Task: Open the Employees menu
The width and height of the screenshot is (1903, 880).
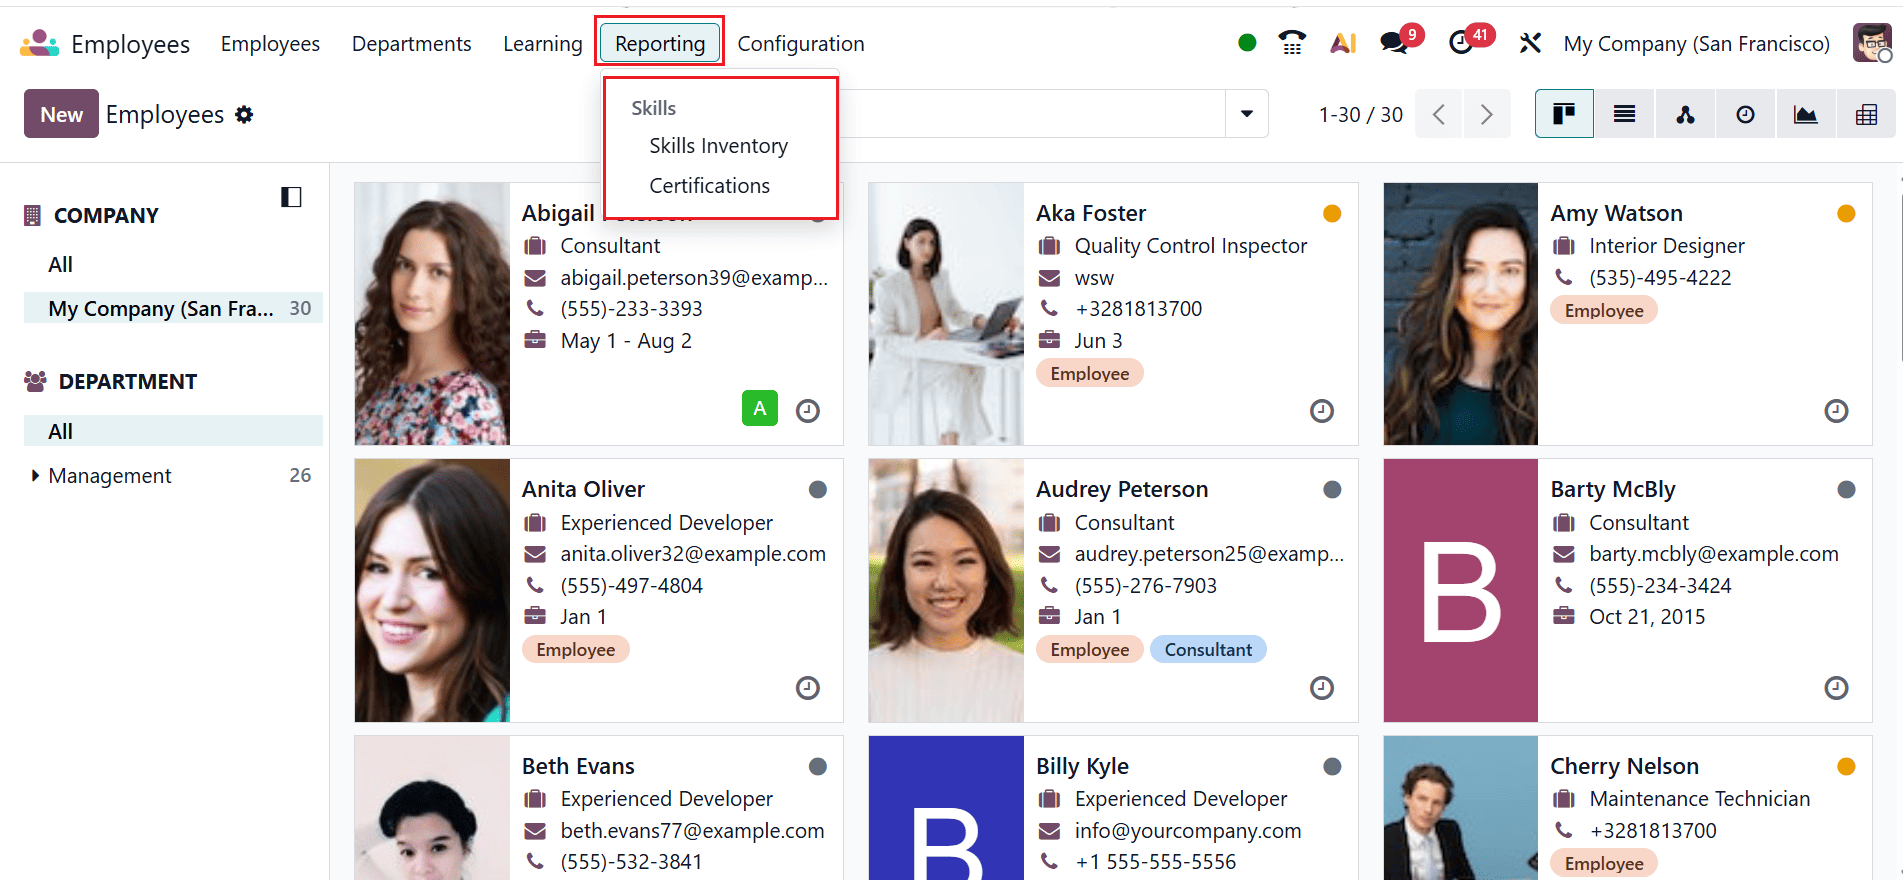Action: pyautogui.click(x=270, y=43)
